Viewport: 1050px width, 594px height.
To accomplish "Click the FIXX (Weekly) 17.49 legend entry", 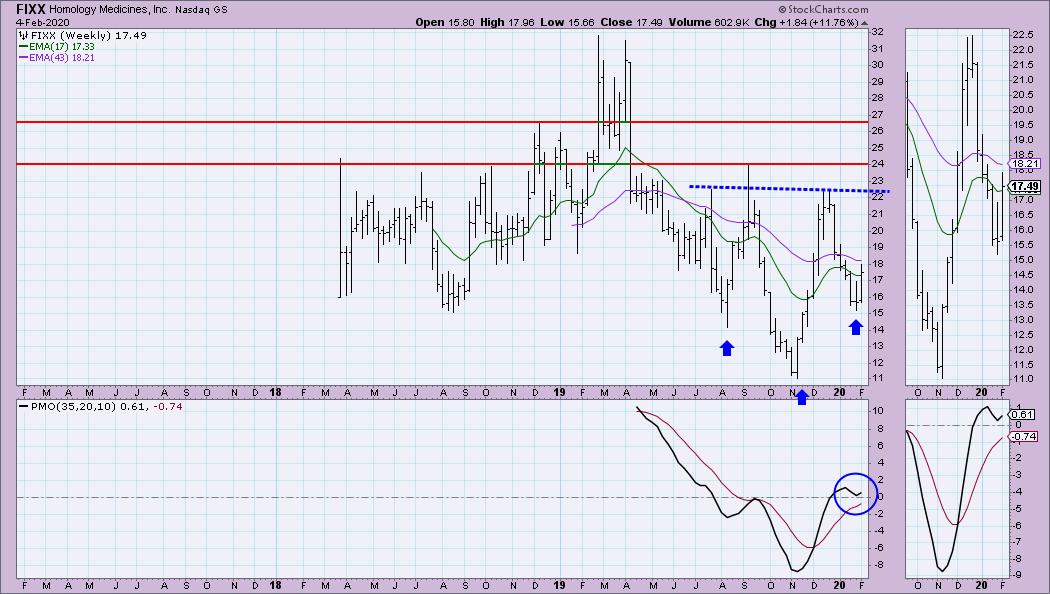I will (88, 35).
